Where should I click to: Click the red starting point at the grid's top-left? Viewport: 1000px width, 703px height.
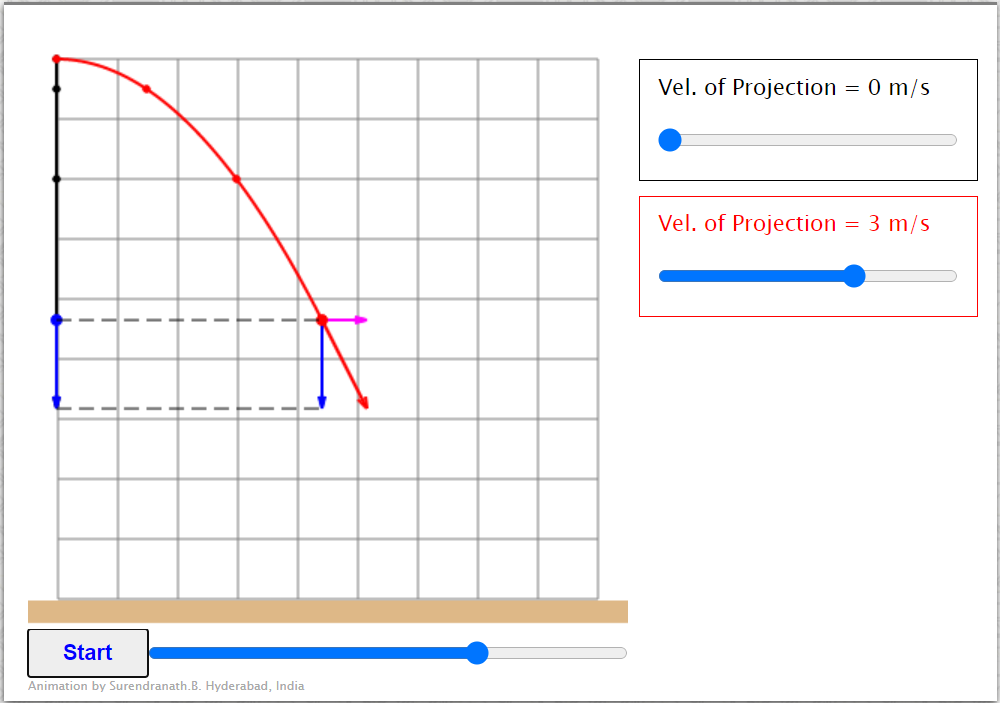click(x=56, y=59)
